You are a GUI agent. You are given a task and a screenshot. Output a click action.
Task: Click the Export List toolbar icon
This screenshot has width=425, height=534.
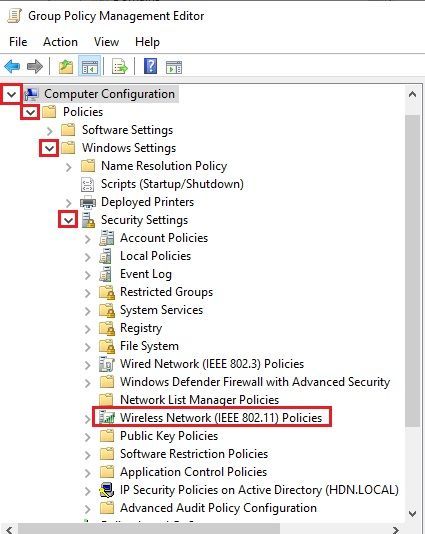click(x=120, y=66)
